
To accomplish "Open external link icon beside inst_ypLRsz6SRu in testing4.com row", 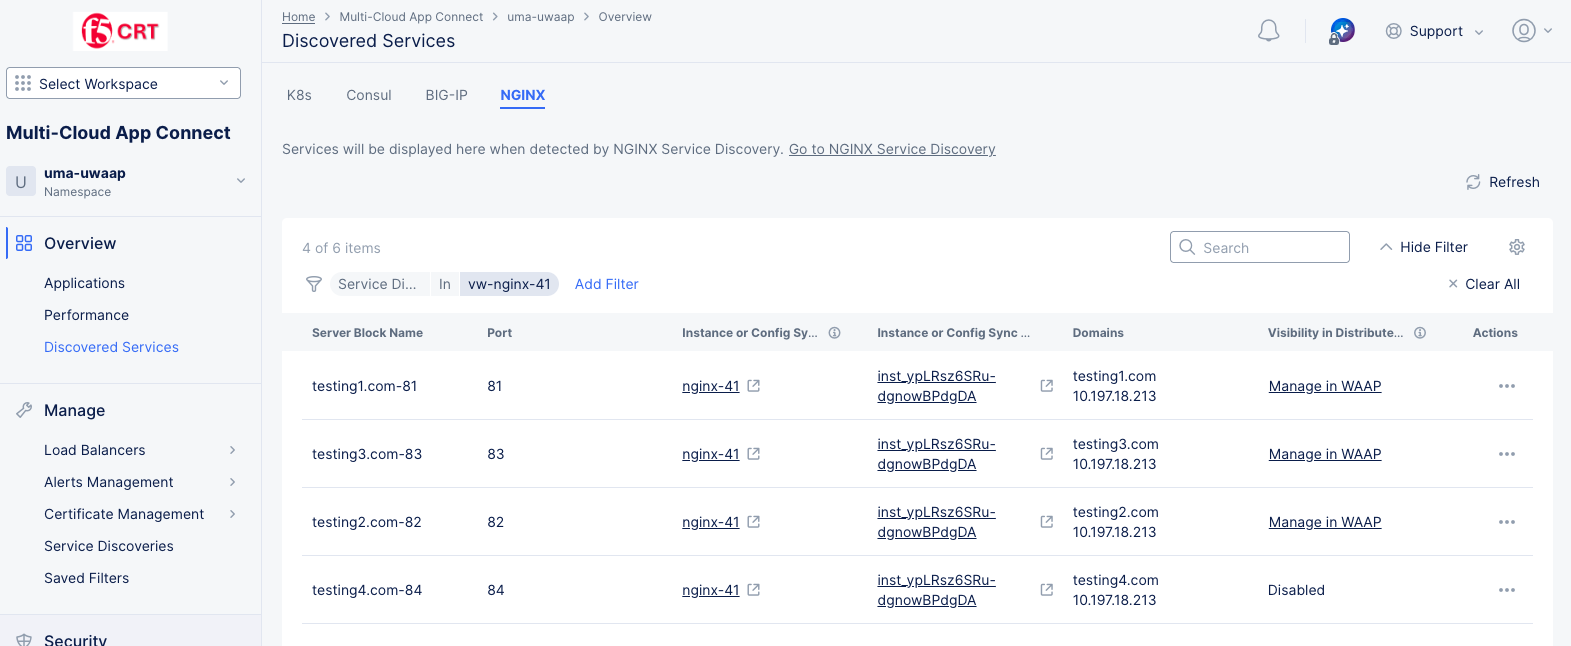I will point(1047,590).
